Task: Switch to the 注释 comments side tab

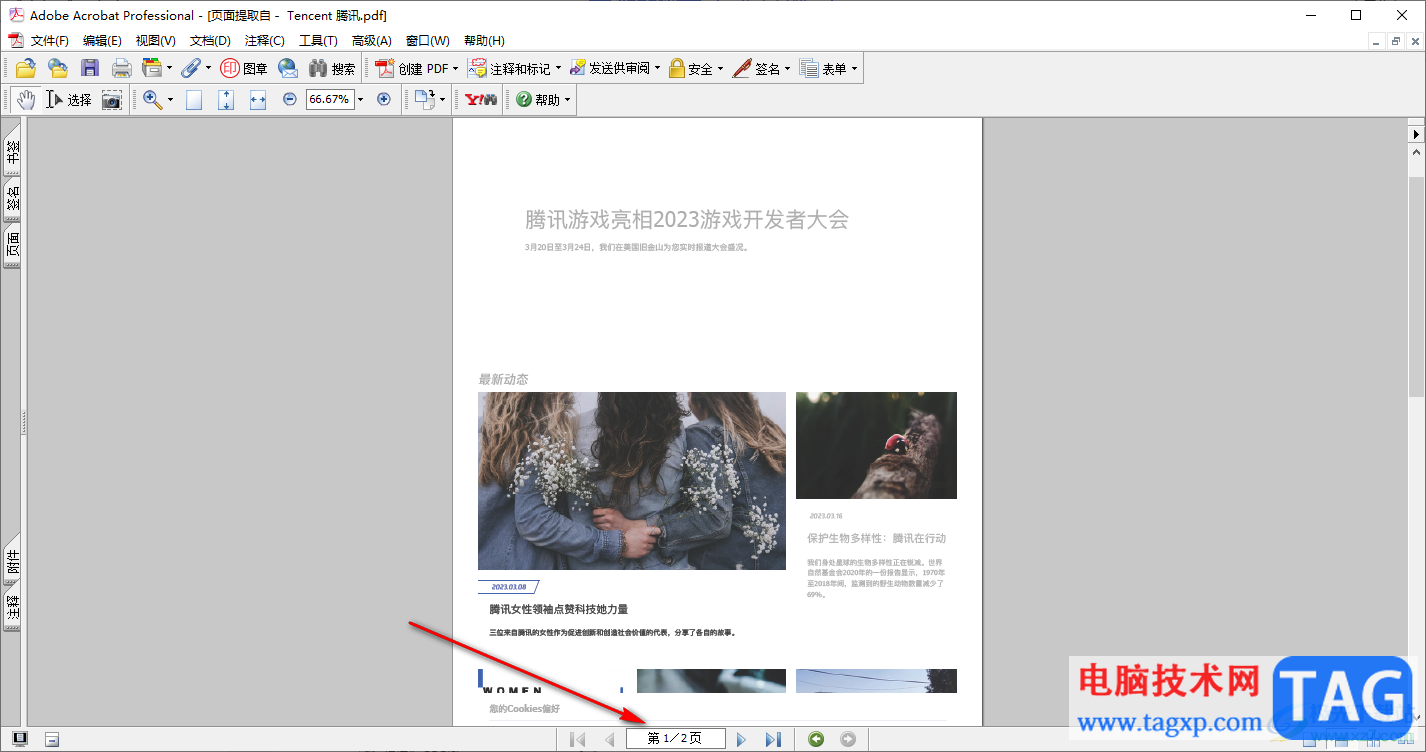Action: (x=13, y=608)
